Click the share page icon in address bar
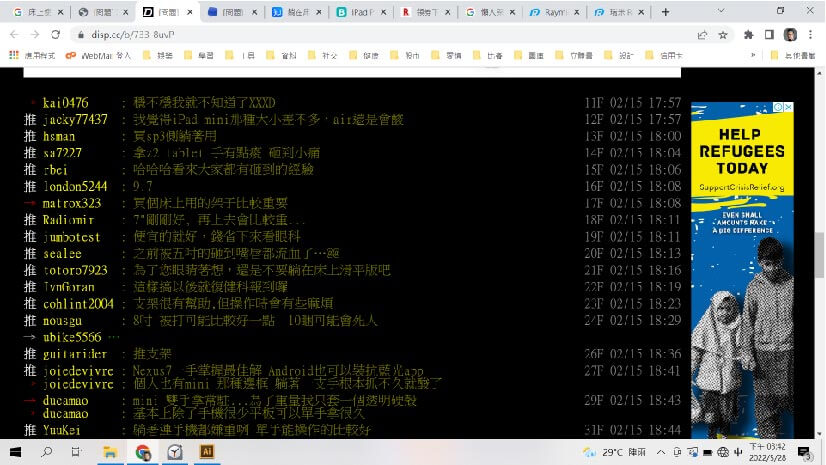Image resolution: width=826 pixels, height=465 pixels. click(x=699, y=34)
